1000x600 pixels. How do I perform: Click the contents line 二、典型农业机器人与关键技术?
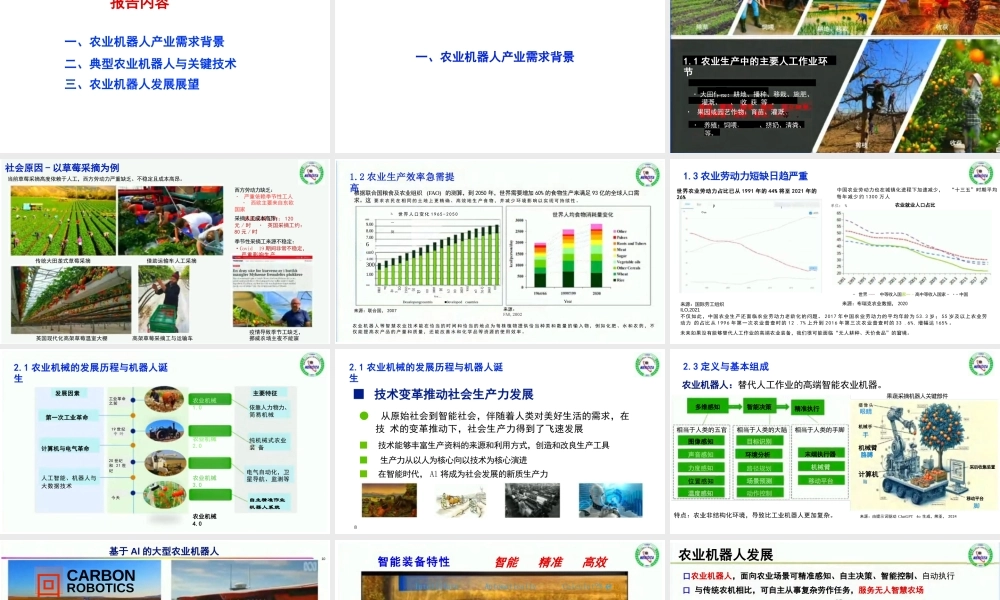pyautogui.click(x=151, y=63)
